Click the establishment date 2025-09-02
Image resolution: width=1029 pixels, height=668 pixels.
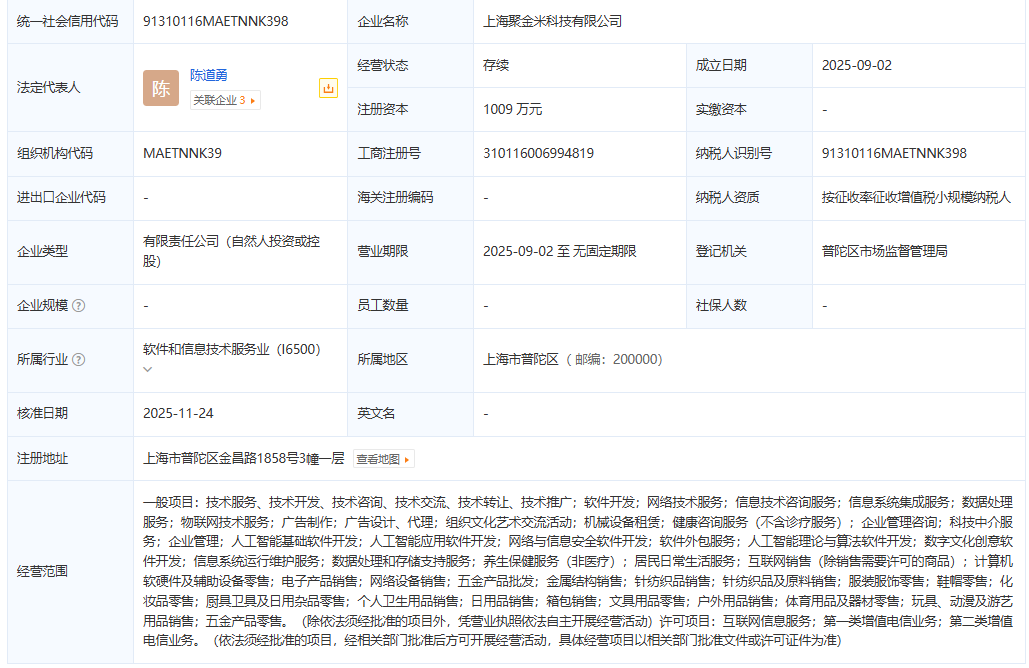pyautogui.click(x=856, y=65)
